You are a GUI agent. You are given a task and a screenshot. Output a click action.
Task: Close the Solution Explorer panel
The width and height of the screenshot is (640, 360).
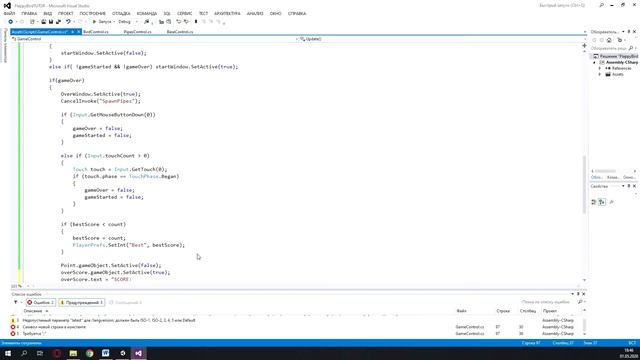[x=634, y=31]
